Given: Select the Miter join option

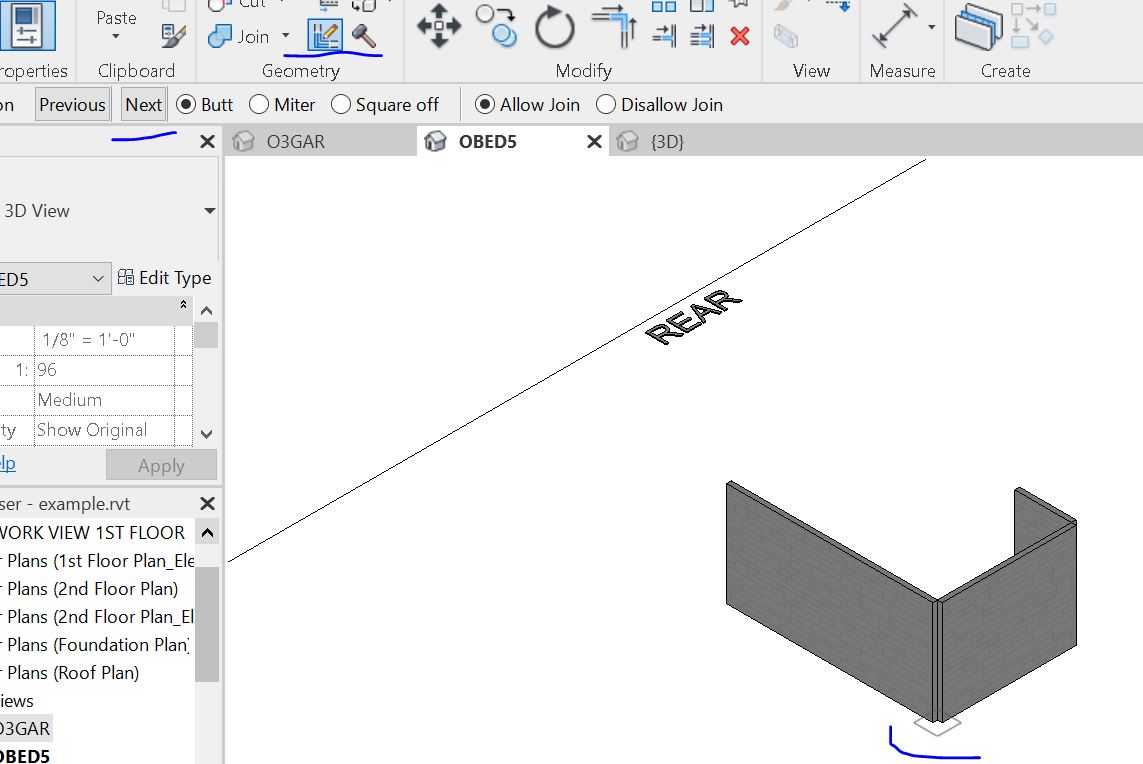Looking at the screenshot, I should coord(260,104).
